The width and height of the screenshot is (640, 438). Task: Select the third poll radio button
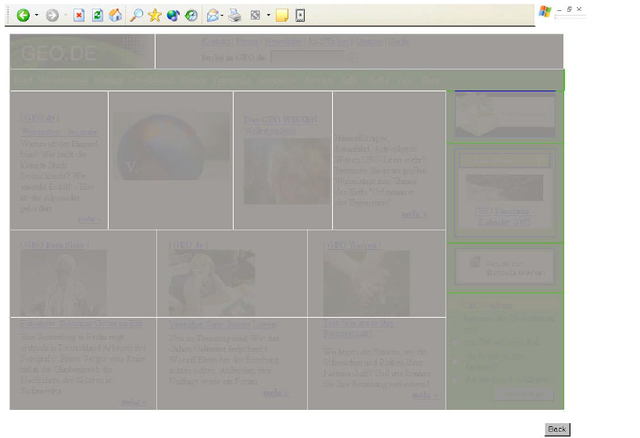pyautogui.click(x=455, y=380)
